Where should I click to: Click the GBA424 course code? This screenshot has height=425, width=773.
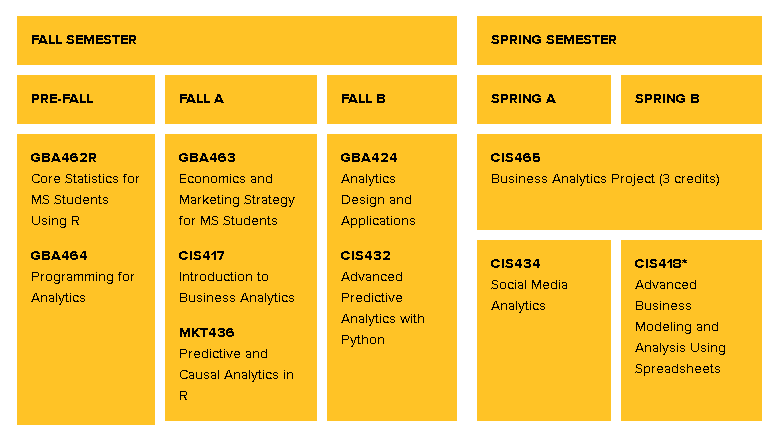[x=369, y=158]
